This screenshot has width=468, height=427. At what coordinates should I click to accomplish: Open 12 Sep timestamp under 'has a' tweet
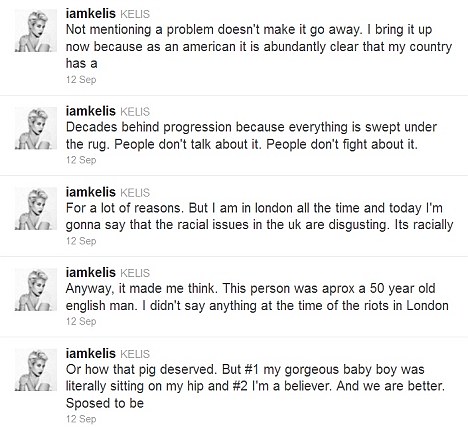pyautogui.click(x=81, y=80)
